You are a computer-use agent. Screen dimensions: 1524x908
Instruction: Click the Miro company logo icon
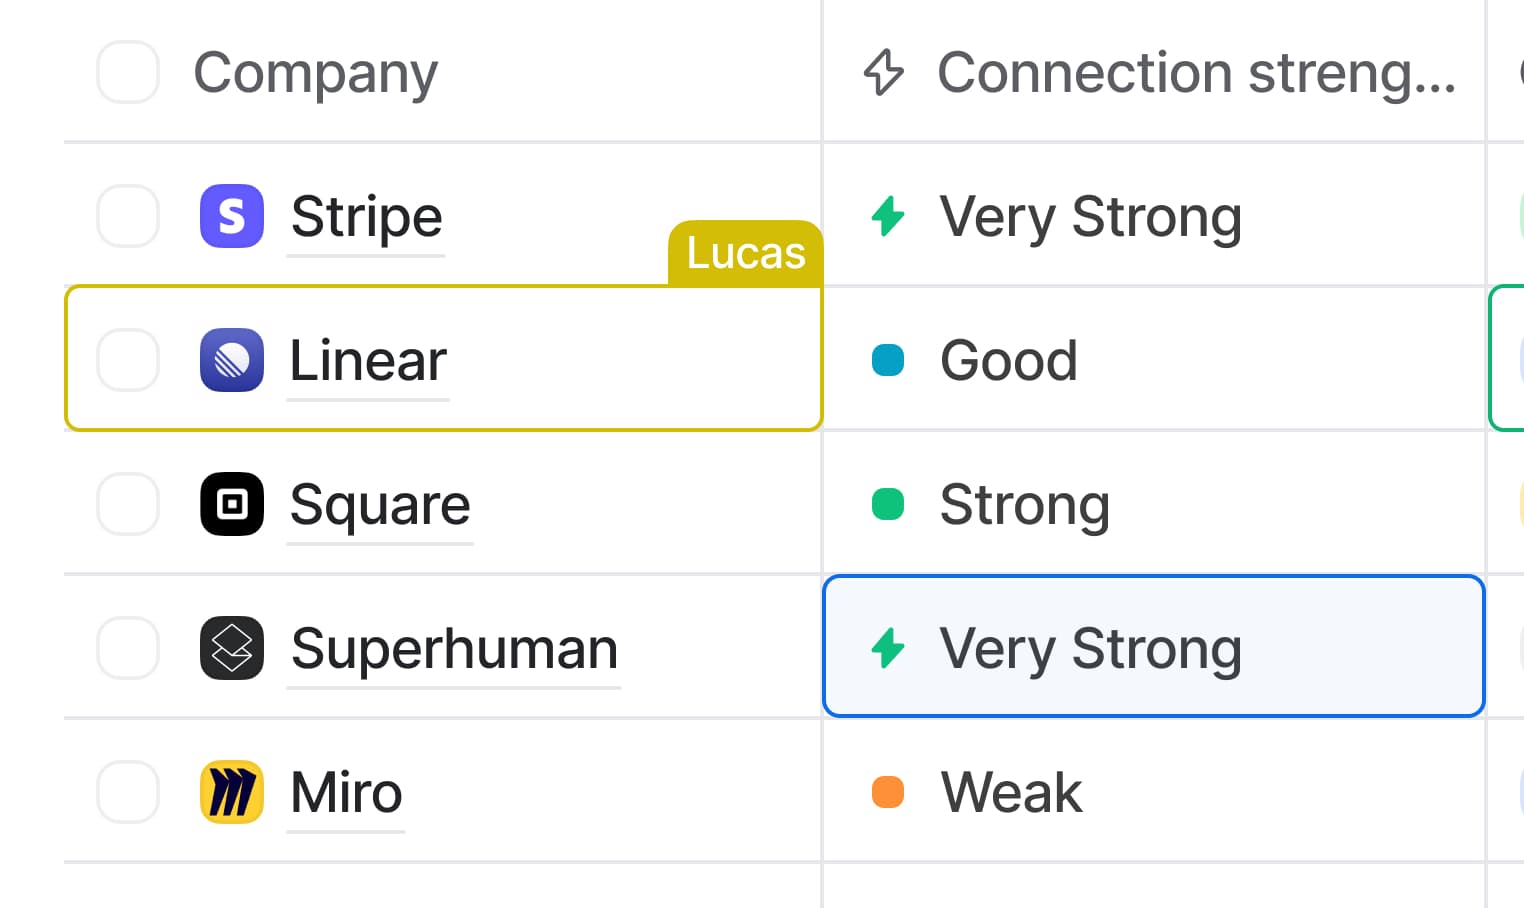[x=232, y=792]
